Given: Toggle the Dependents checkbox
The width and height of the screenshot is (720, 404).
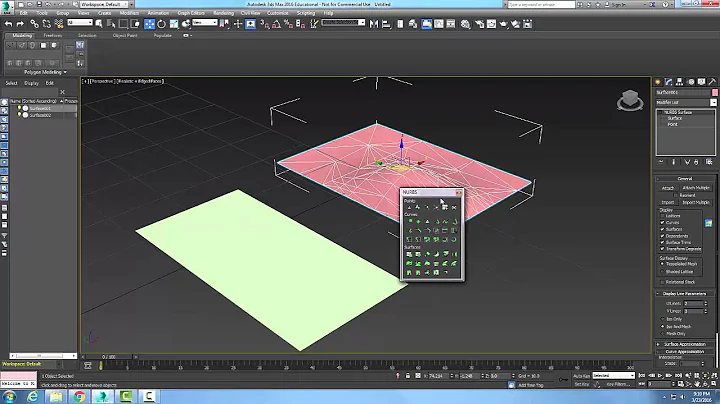Looking at the screenshot, I should coord(663,236).
